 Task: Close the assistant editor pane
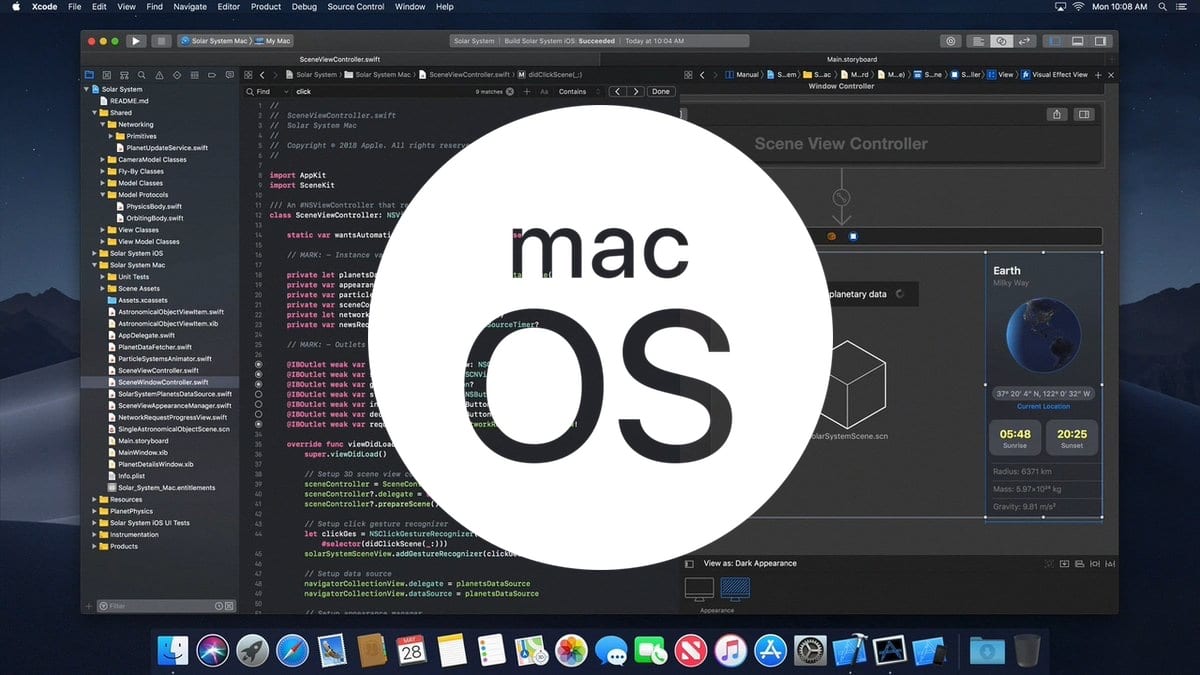coord(1111,75)
